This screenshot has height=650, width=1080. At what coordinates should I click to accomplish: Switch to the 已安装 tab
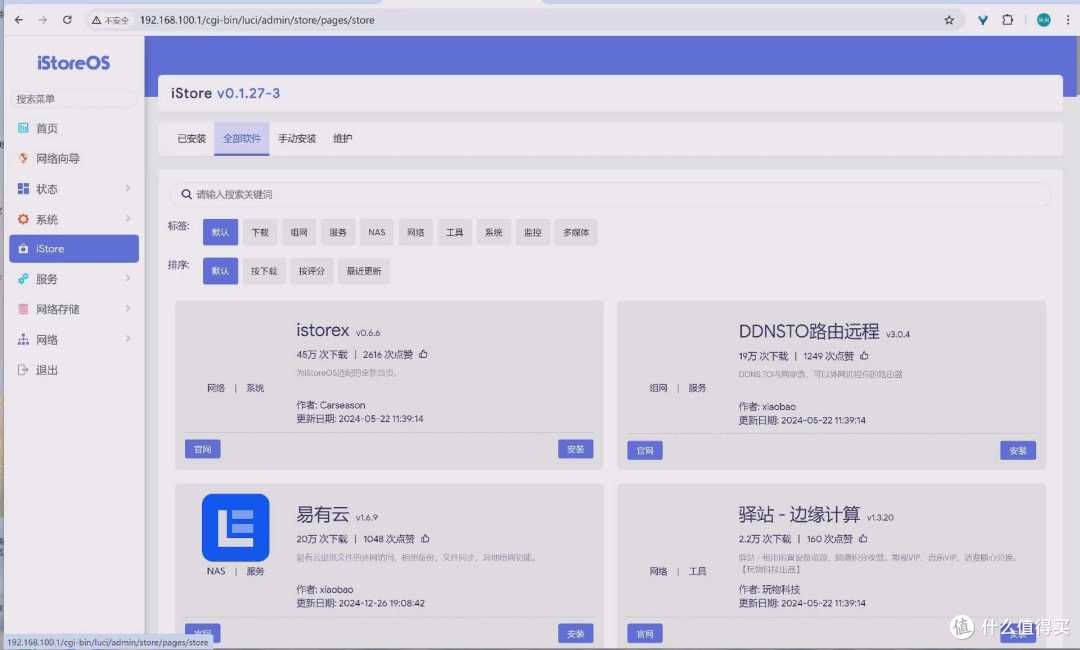coord(191,139)
